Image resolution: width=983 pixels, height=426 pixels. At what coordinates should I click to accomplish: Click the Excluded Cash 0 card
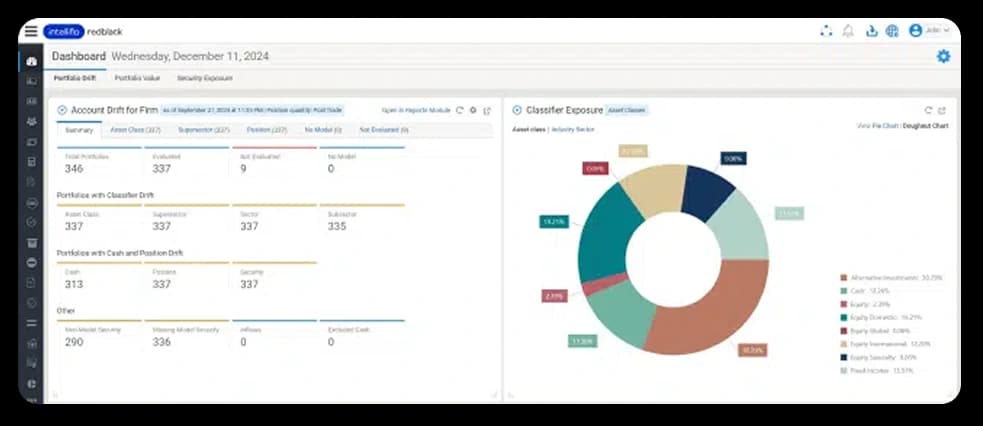tap(362, 336)
